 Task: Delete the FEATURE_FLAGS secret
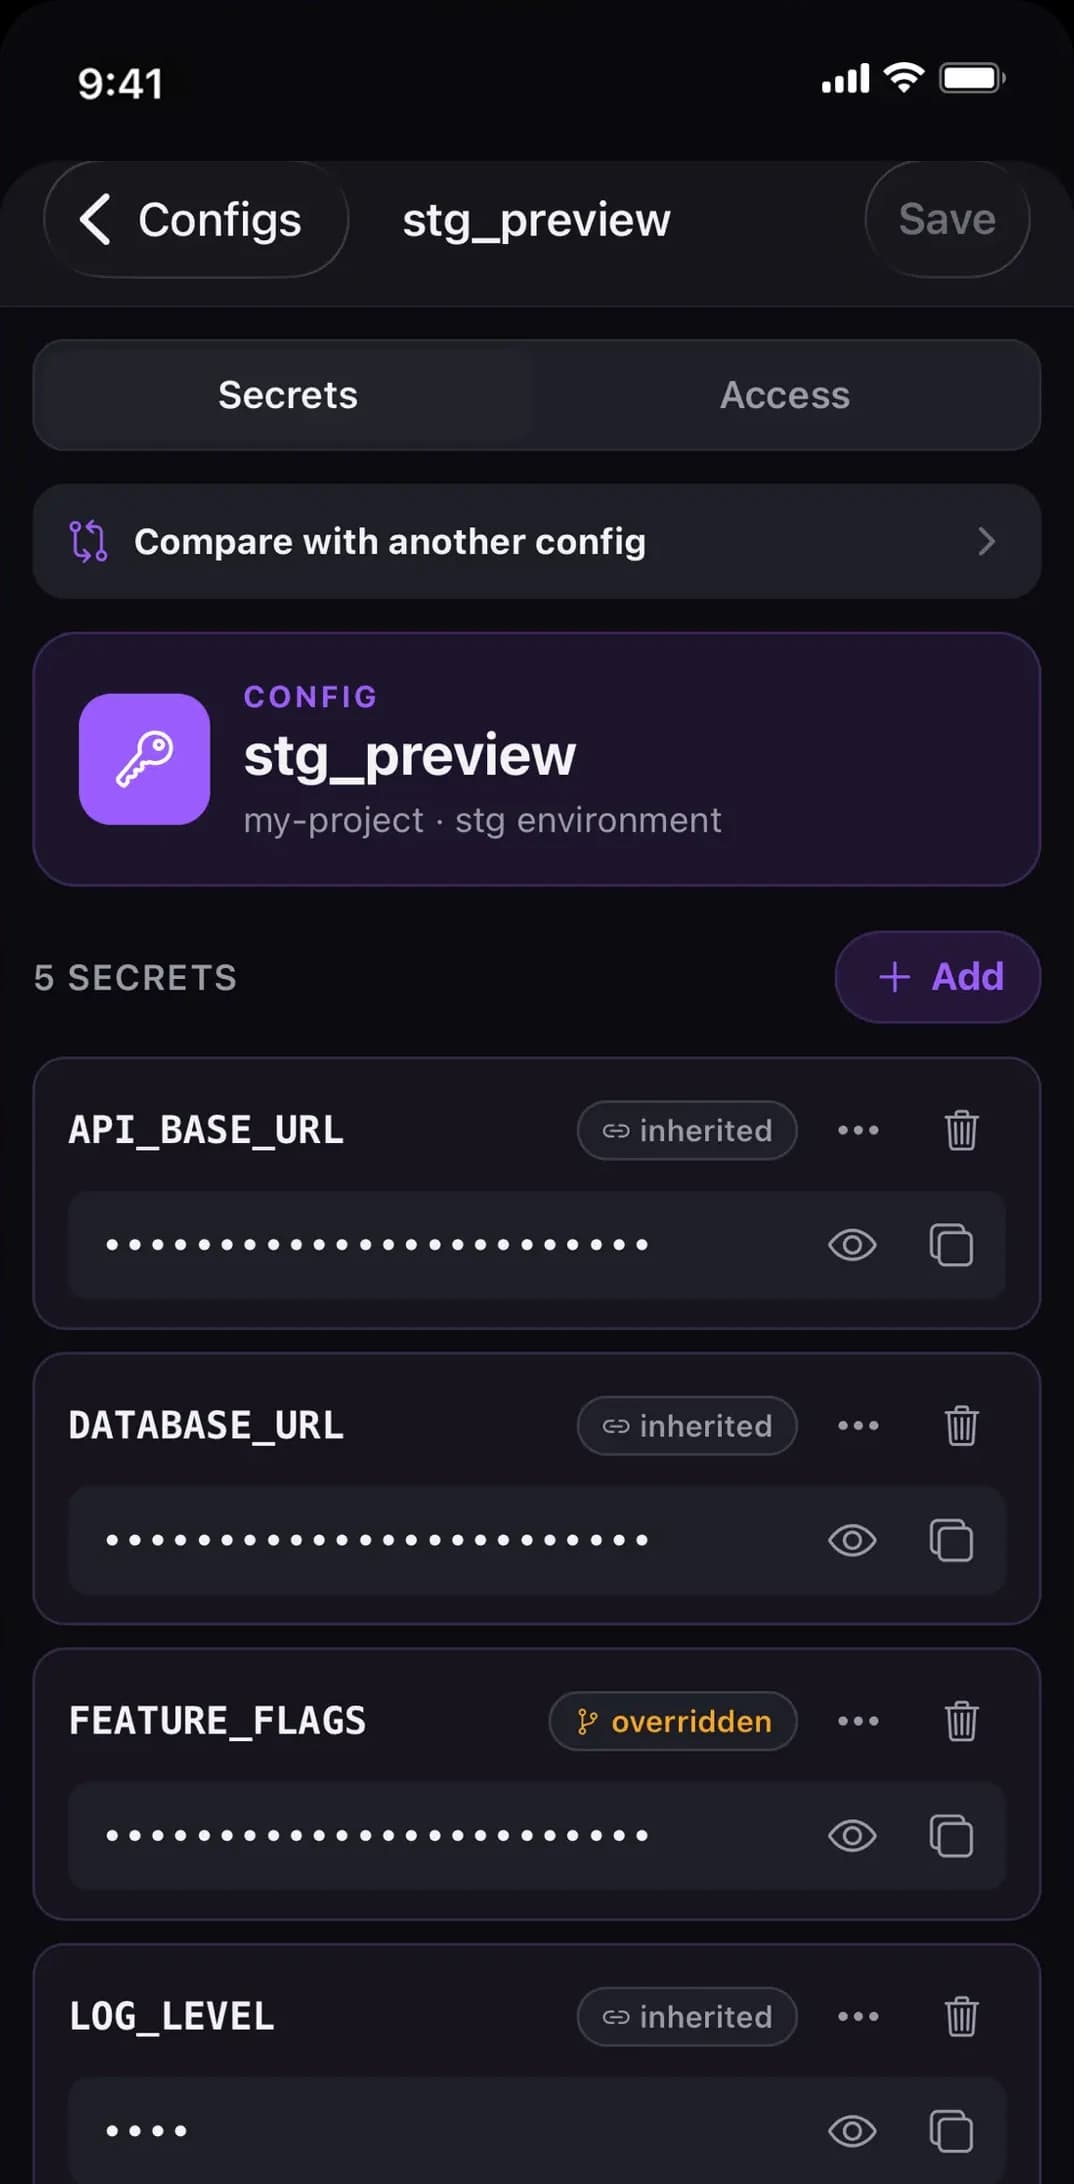coord(961,1721)
